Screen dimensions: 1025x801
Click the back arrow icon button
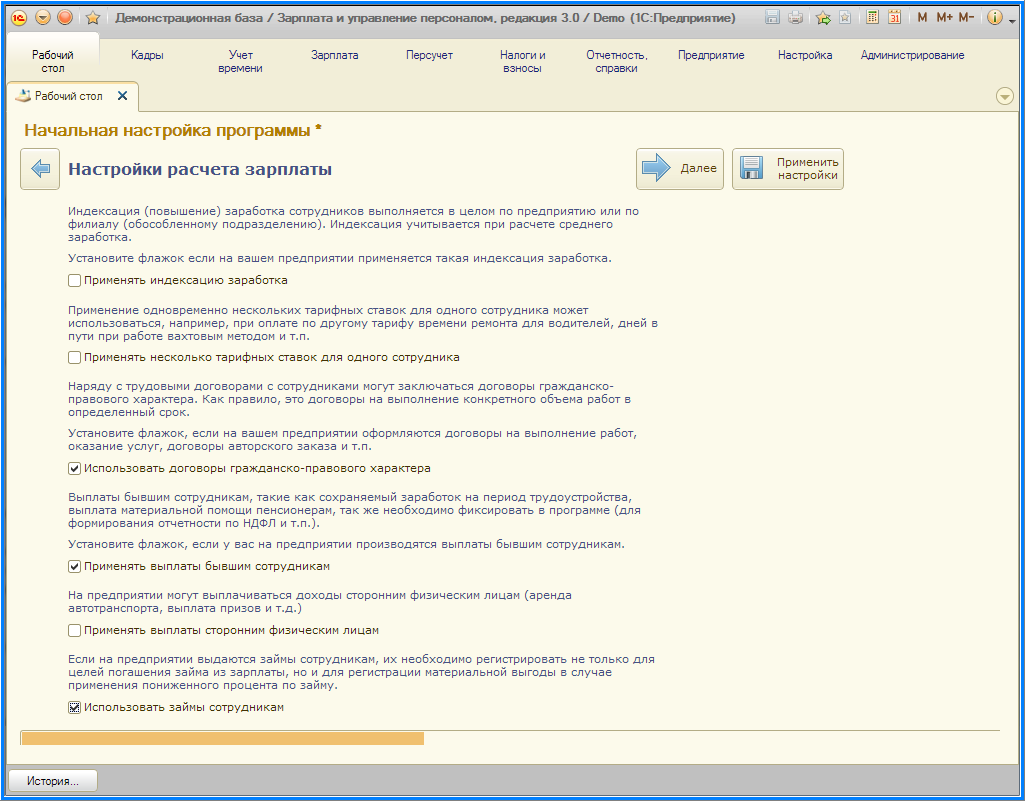(x=40, y=169)
